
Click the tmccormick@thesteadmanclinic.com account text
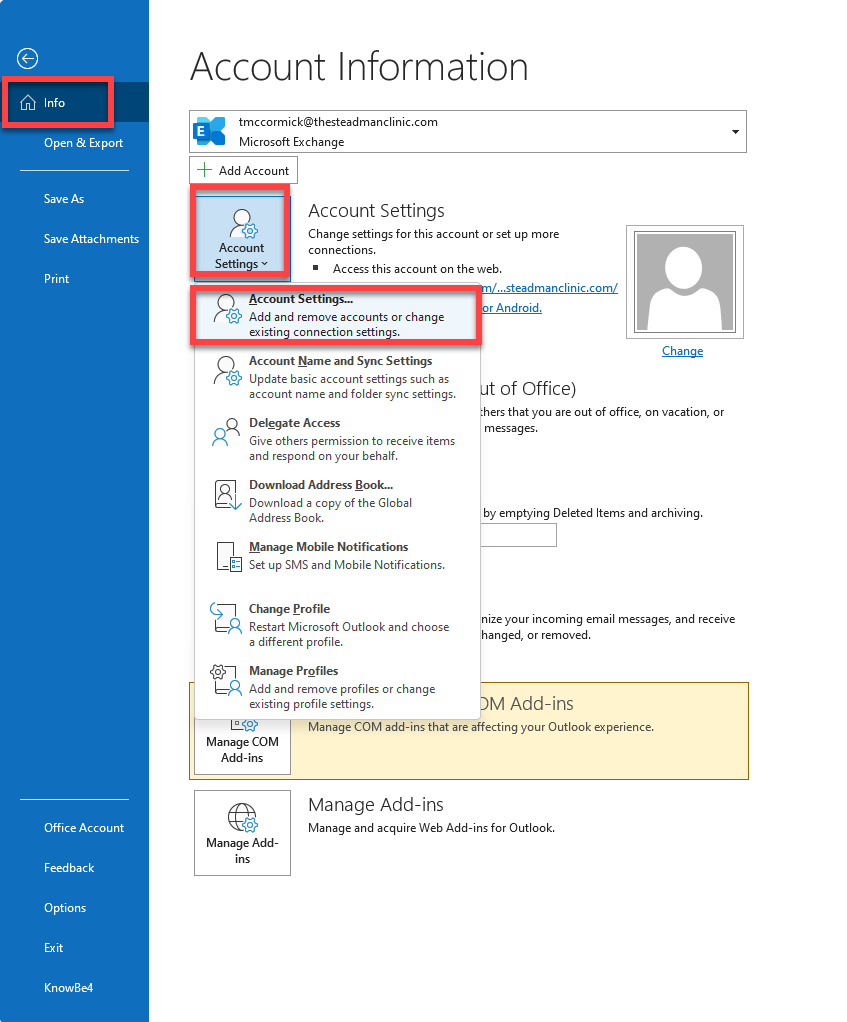[x=338, y=122]
